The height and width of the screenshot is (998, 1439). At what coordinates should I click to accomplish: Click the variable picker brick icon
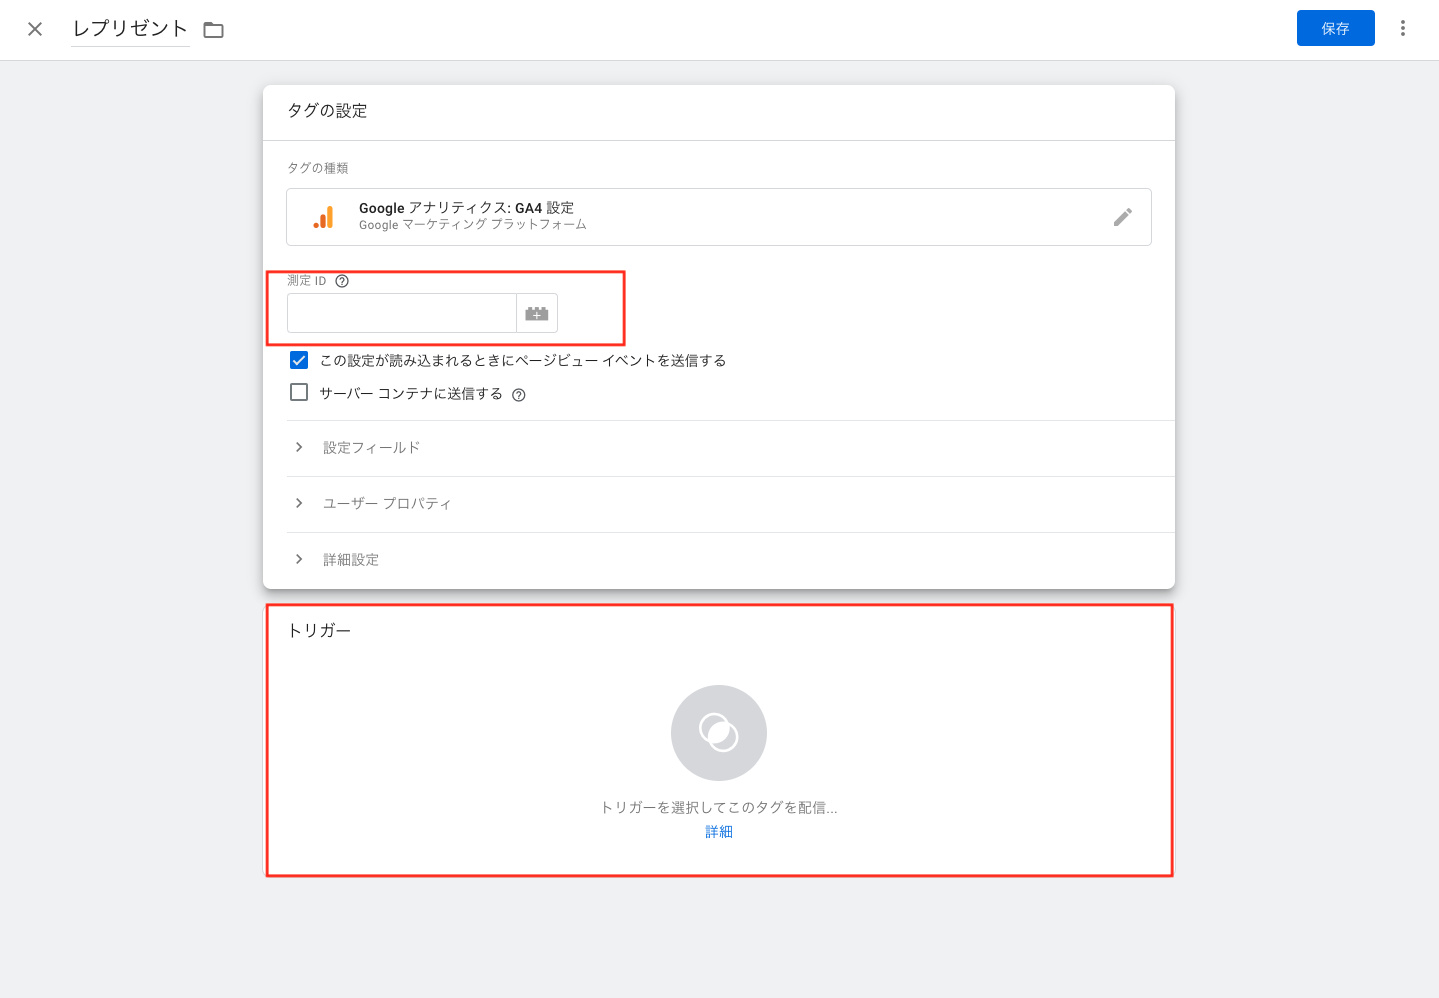click(x=537, y=314)
